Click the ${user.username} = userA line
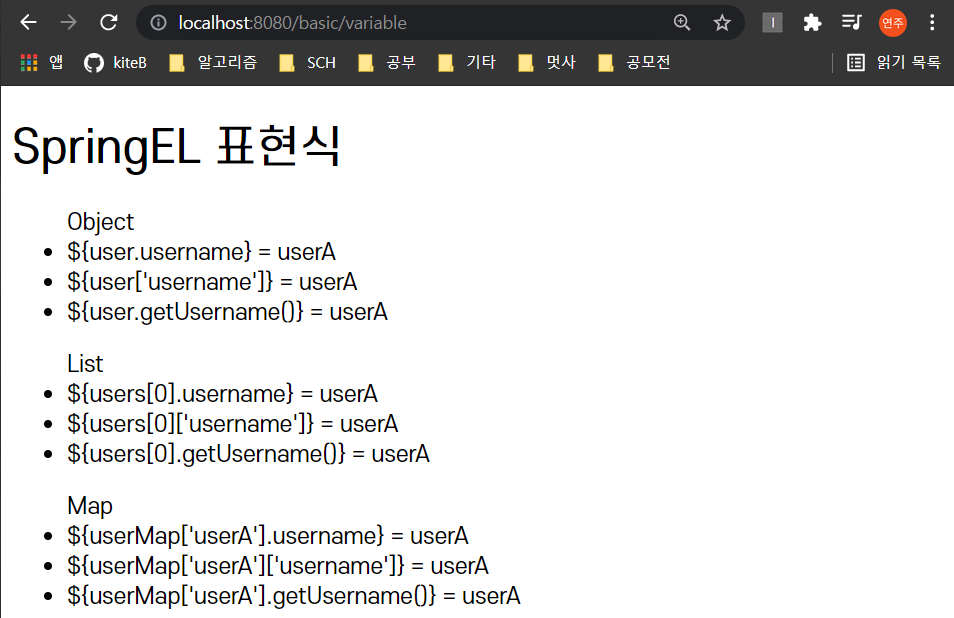The image size is (954, 618). [x=201, y=252]
